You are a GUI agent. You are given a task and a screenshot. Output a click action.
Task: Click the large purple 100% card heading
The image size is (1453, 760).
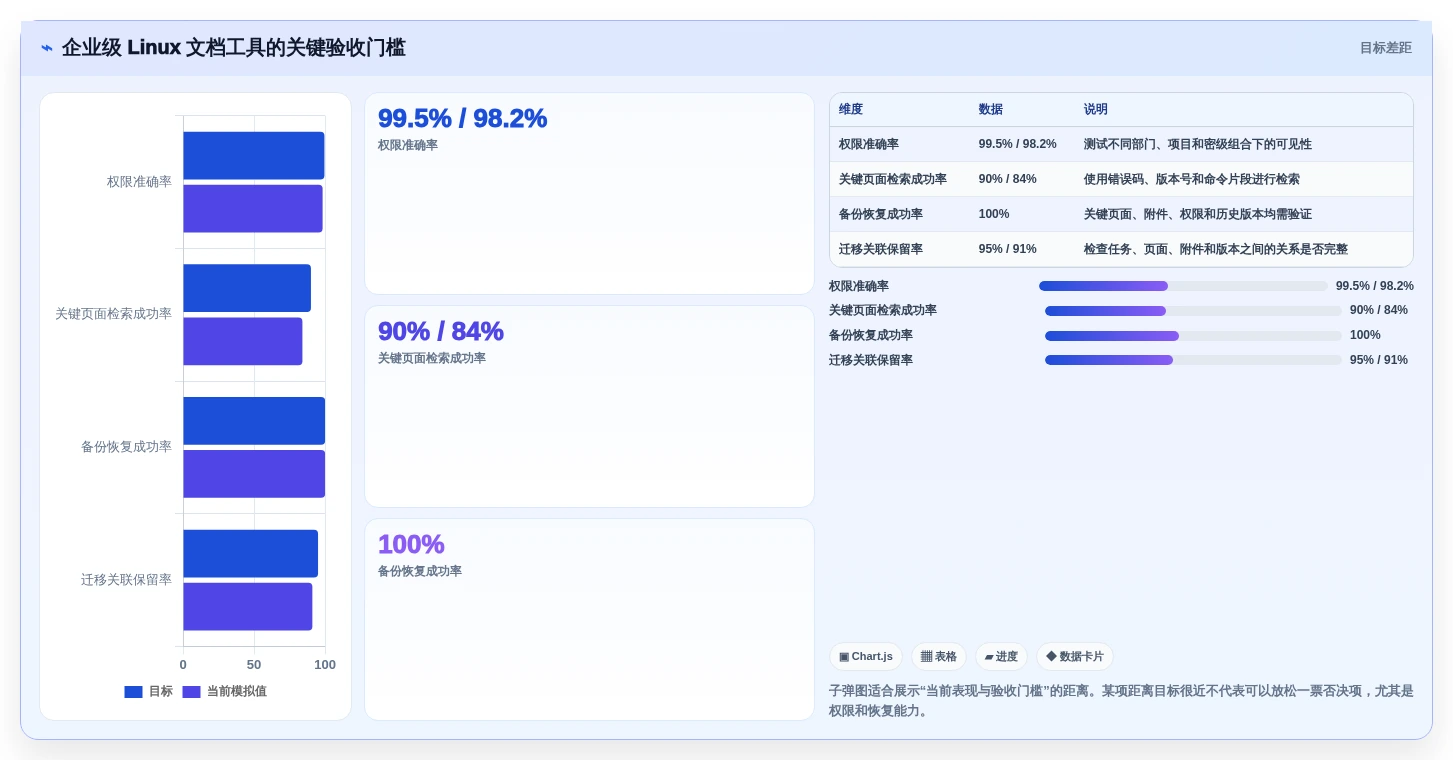tap(411, 544)
